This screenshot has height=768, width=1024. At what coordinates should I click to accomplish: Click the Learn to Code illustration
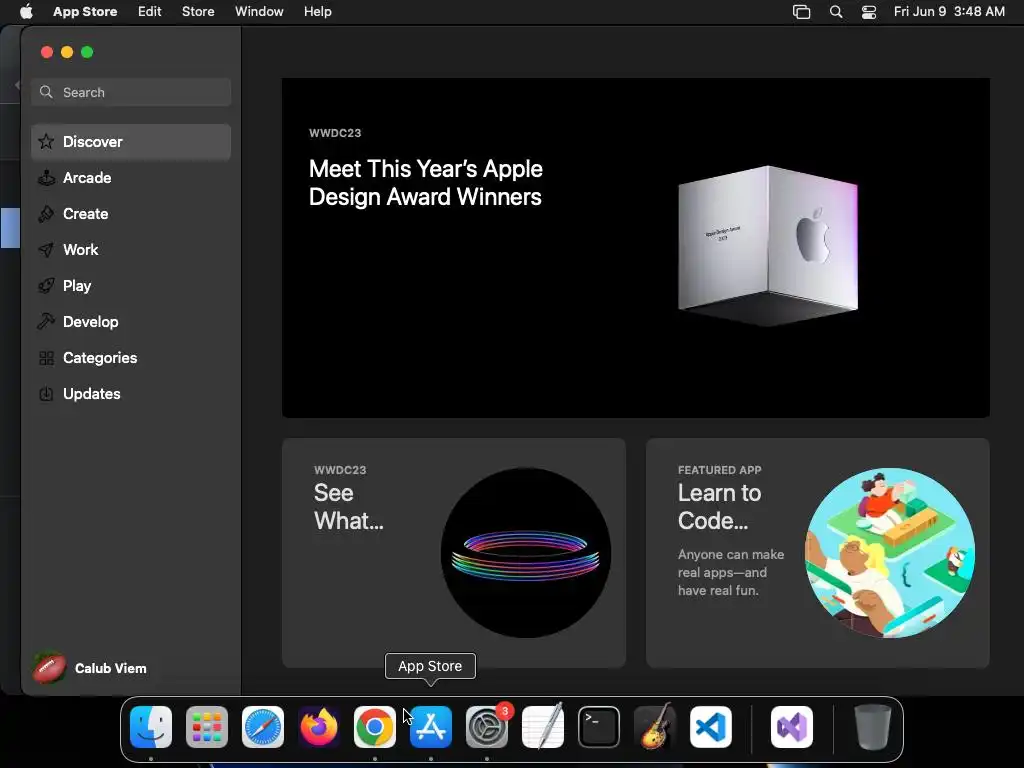coord(889,552)
